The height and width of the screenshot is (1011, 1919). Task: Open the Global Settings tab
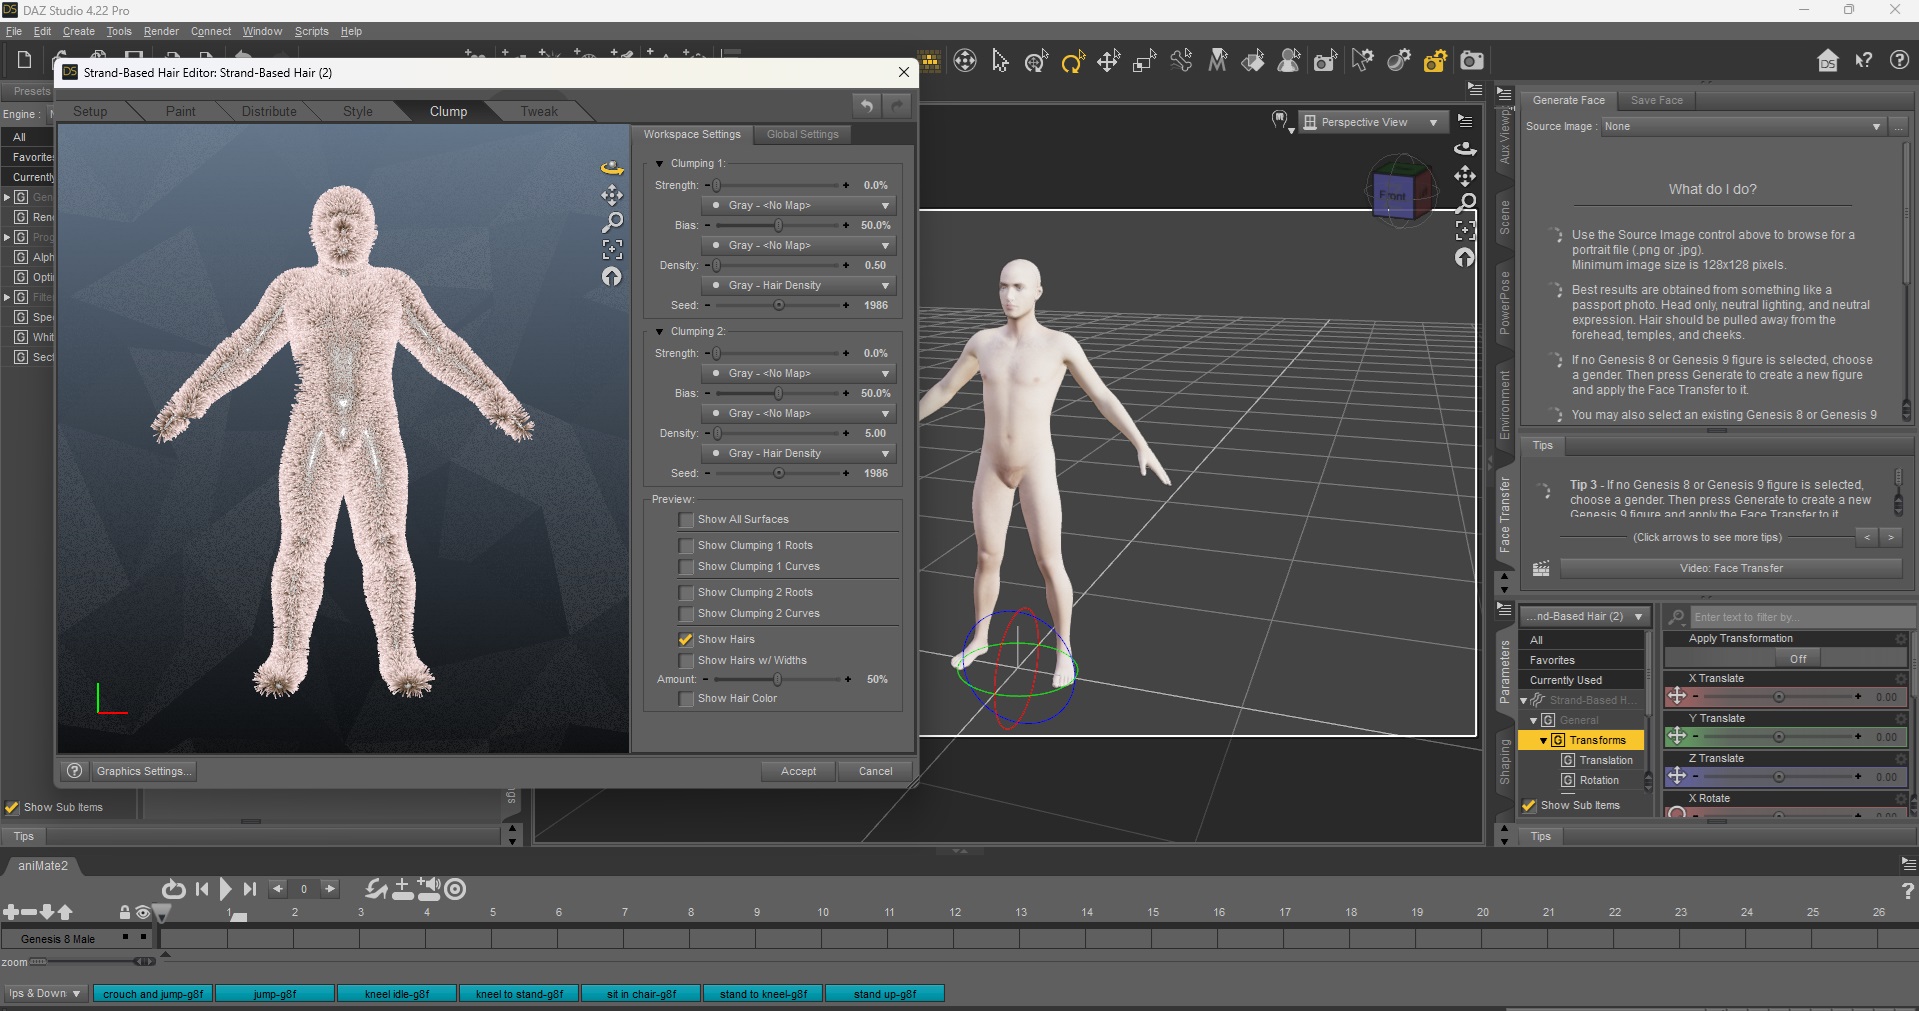click(803, 134)
